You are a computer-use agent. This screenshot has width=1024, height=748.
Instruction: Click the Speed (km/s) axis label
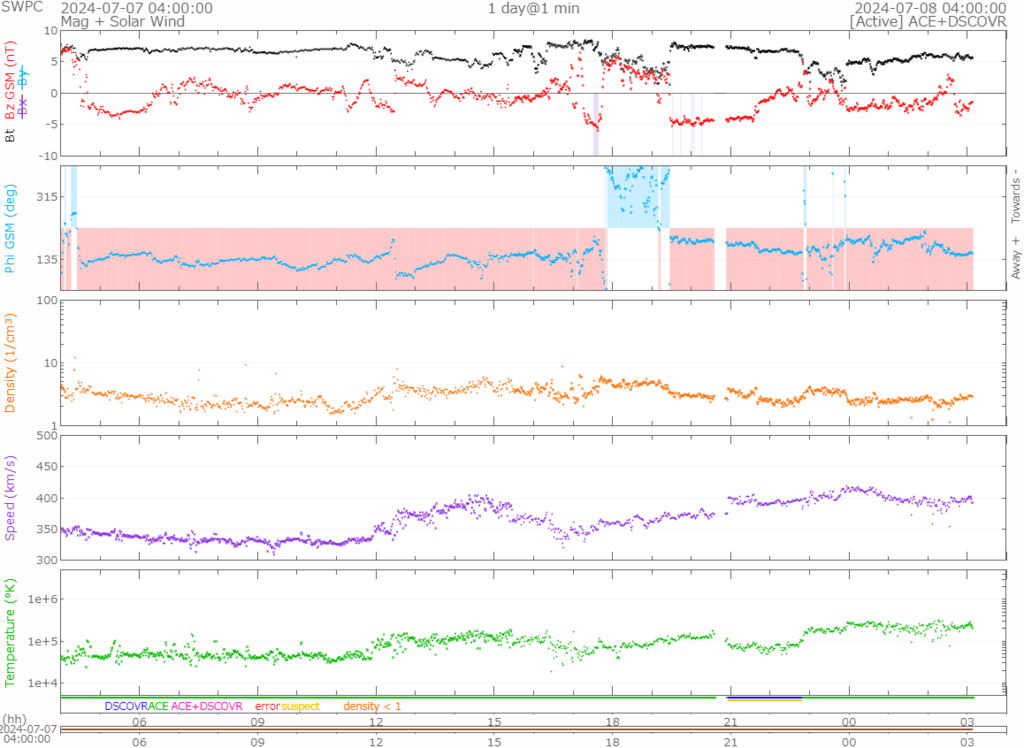coord(11,497)
